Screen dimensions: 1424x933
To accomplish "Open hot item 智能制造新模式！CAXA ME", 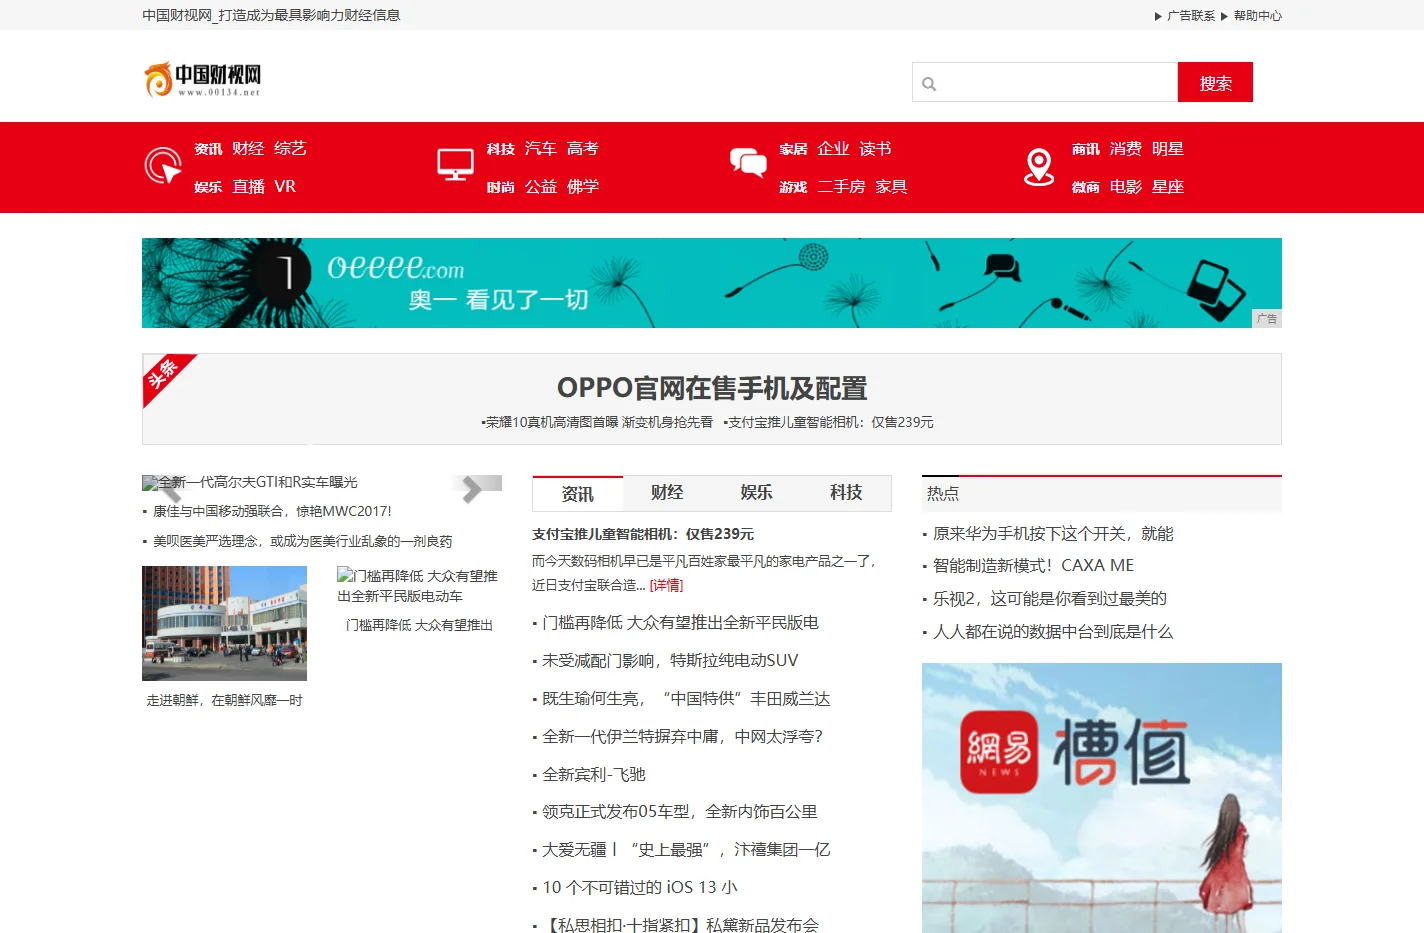I will pos(1033,566).
